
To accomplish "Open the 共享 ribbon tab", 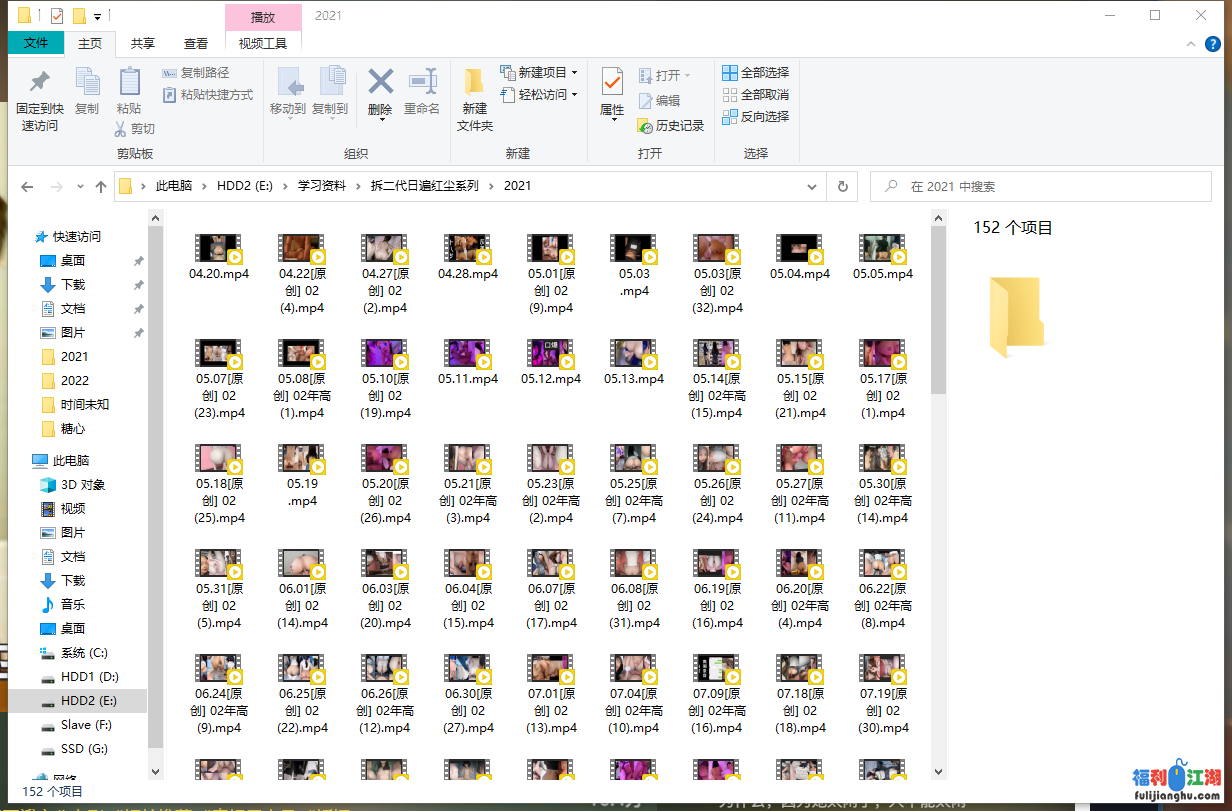I will (x=143, y=44).
